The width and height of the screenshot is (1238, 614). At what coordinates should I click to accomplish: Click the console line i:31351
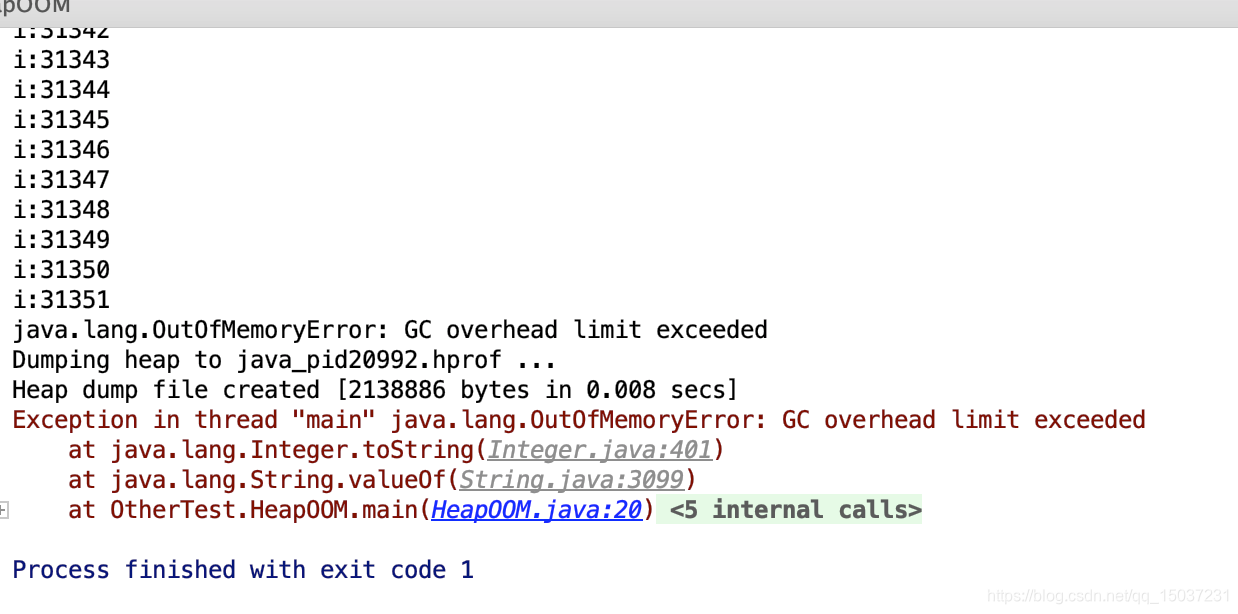tap(61, 300)
